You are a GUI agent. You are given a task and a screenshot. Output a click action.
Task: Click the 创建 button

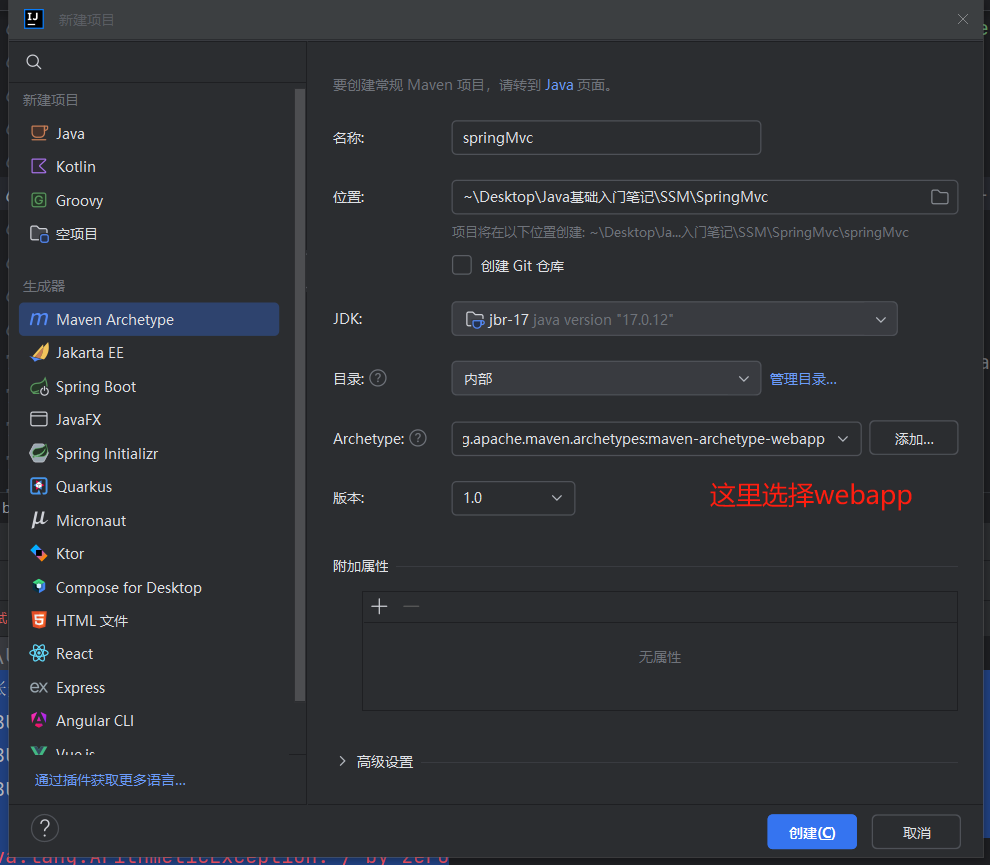click(x=811, y=832)
